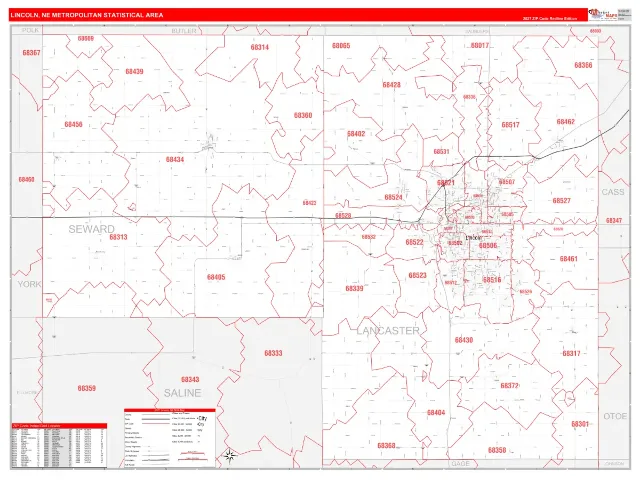Click the 68372 ZIP label
This screenshot has height=480, width=640.
[x=509, y=386]
